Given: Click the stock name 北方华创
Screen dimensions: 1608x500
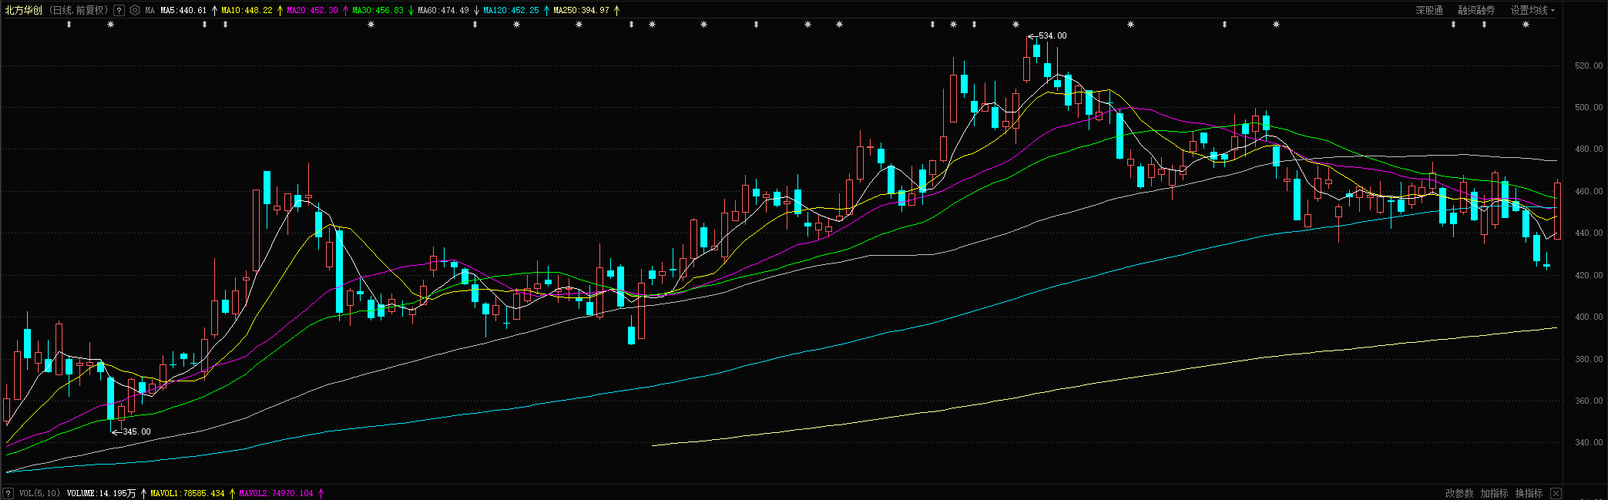Looking at the screenshot, I should pyautogui.click(x=24, y=10).
